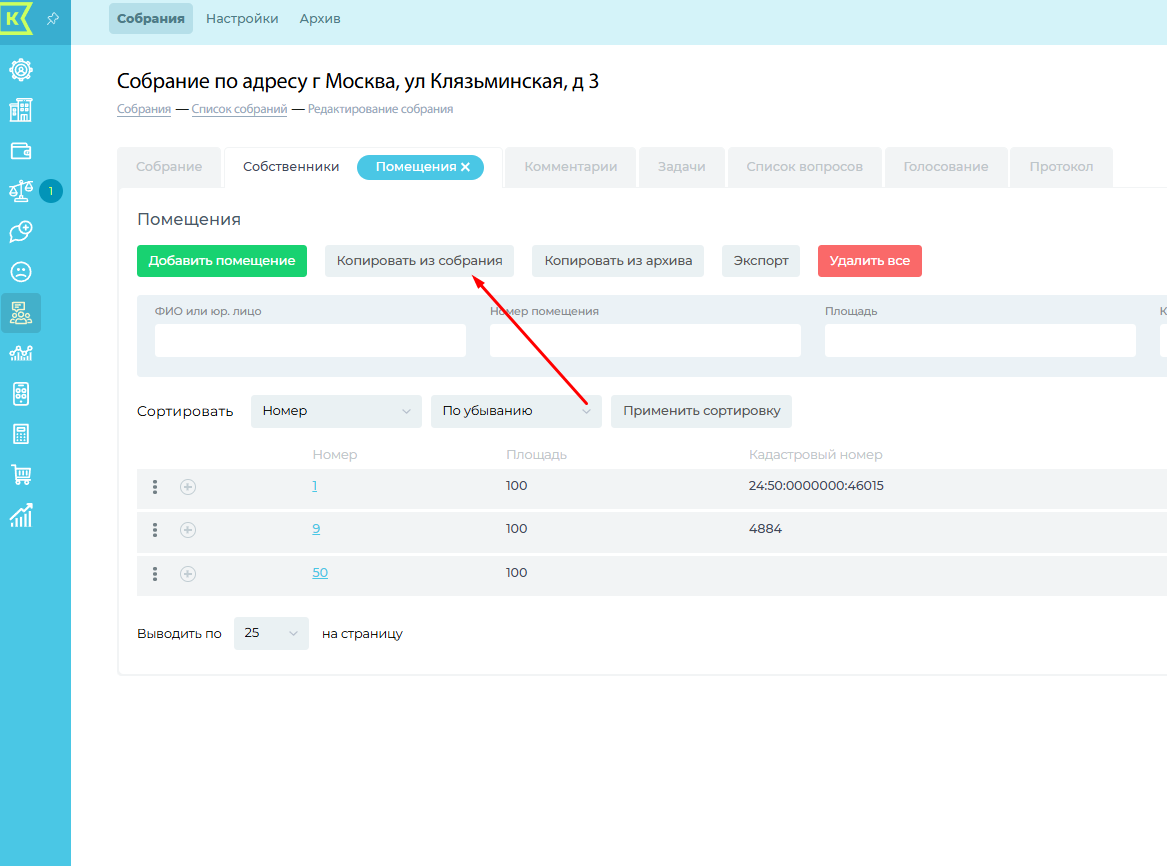The height and width of the screenshot is (866, 1167).
Task: Open the scales icon with badge 1
Action: (21, 190)
